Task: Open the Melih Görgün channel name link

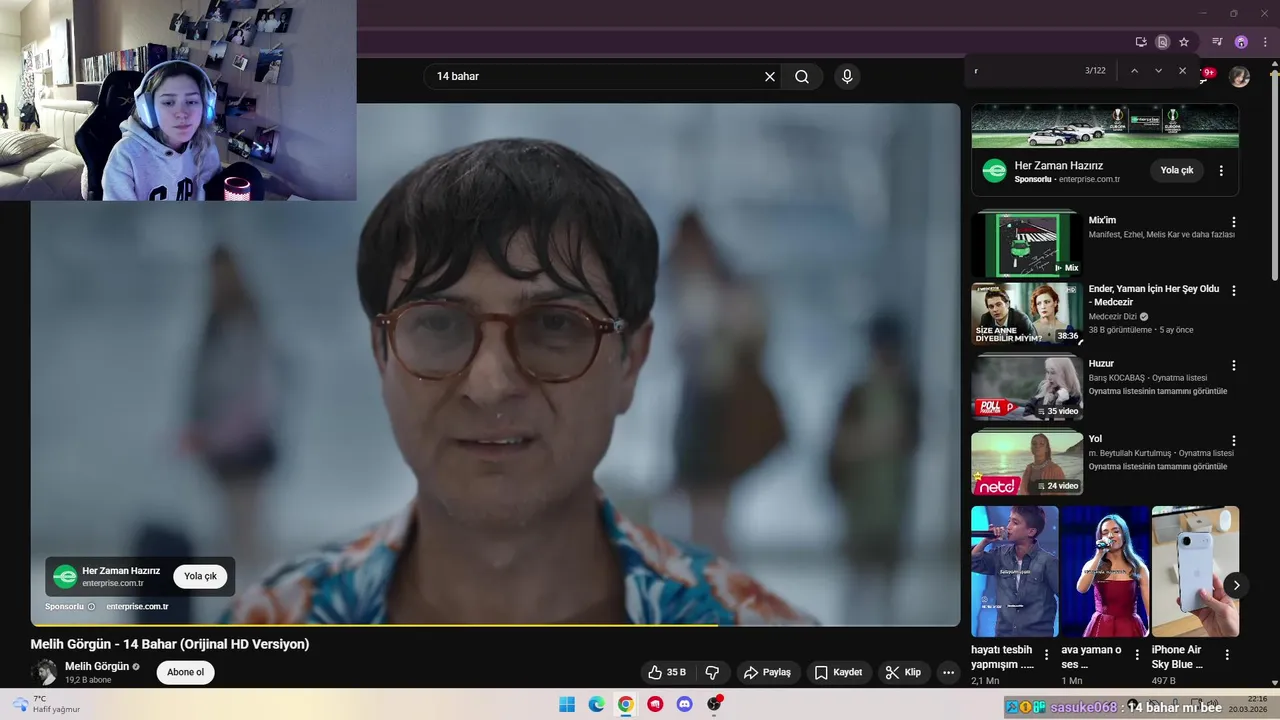Action: 97,666
